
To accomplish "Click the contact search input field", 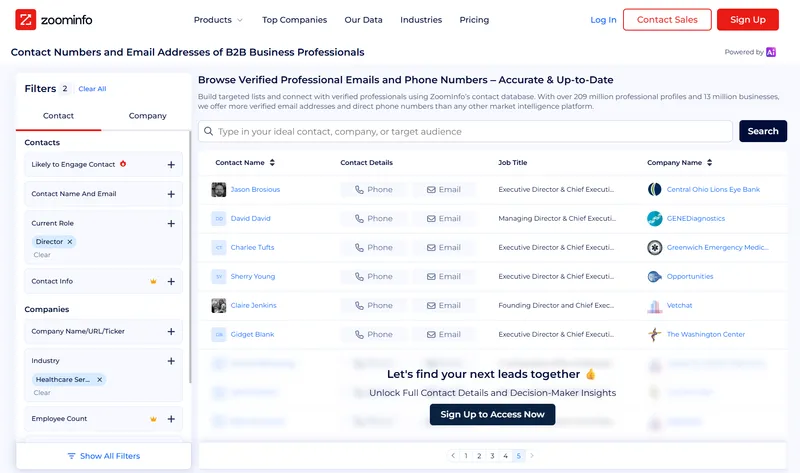I will pyautogui.click(x=470, y=131).
